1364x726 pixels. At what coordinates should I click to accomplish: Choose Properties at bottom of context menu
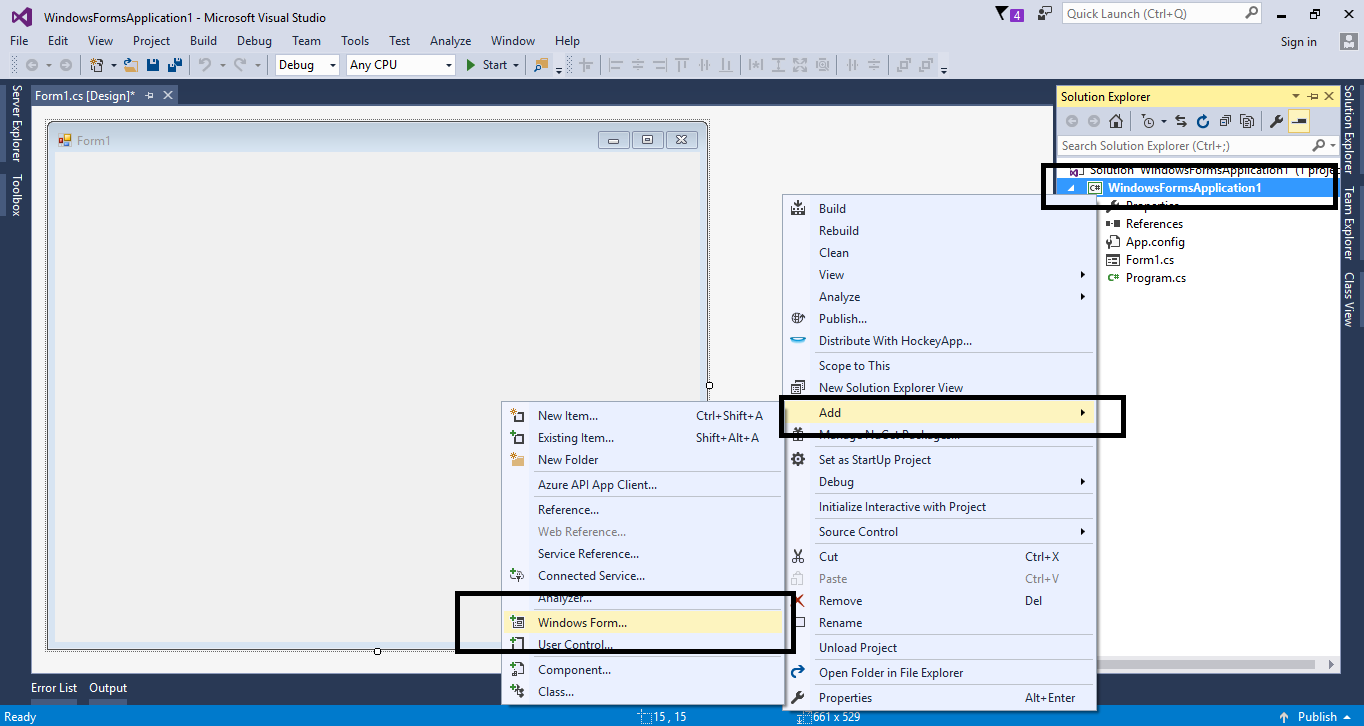(x=940, y=698)
